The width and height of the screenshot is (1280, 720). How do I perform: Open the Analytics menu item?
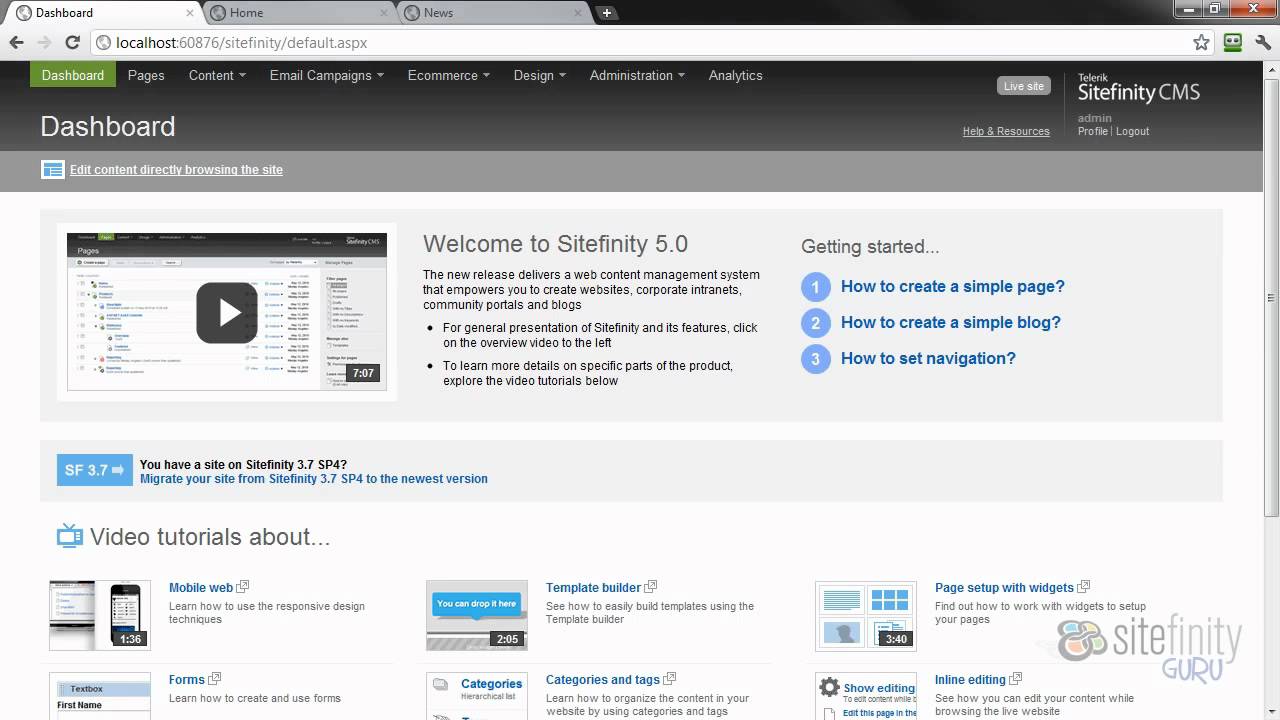point(735,75)
